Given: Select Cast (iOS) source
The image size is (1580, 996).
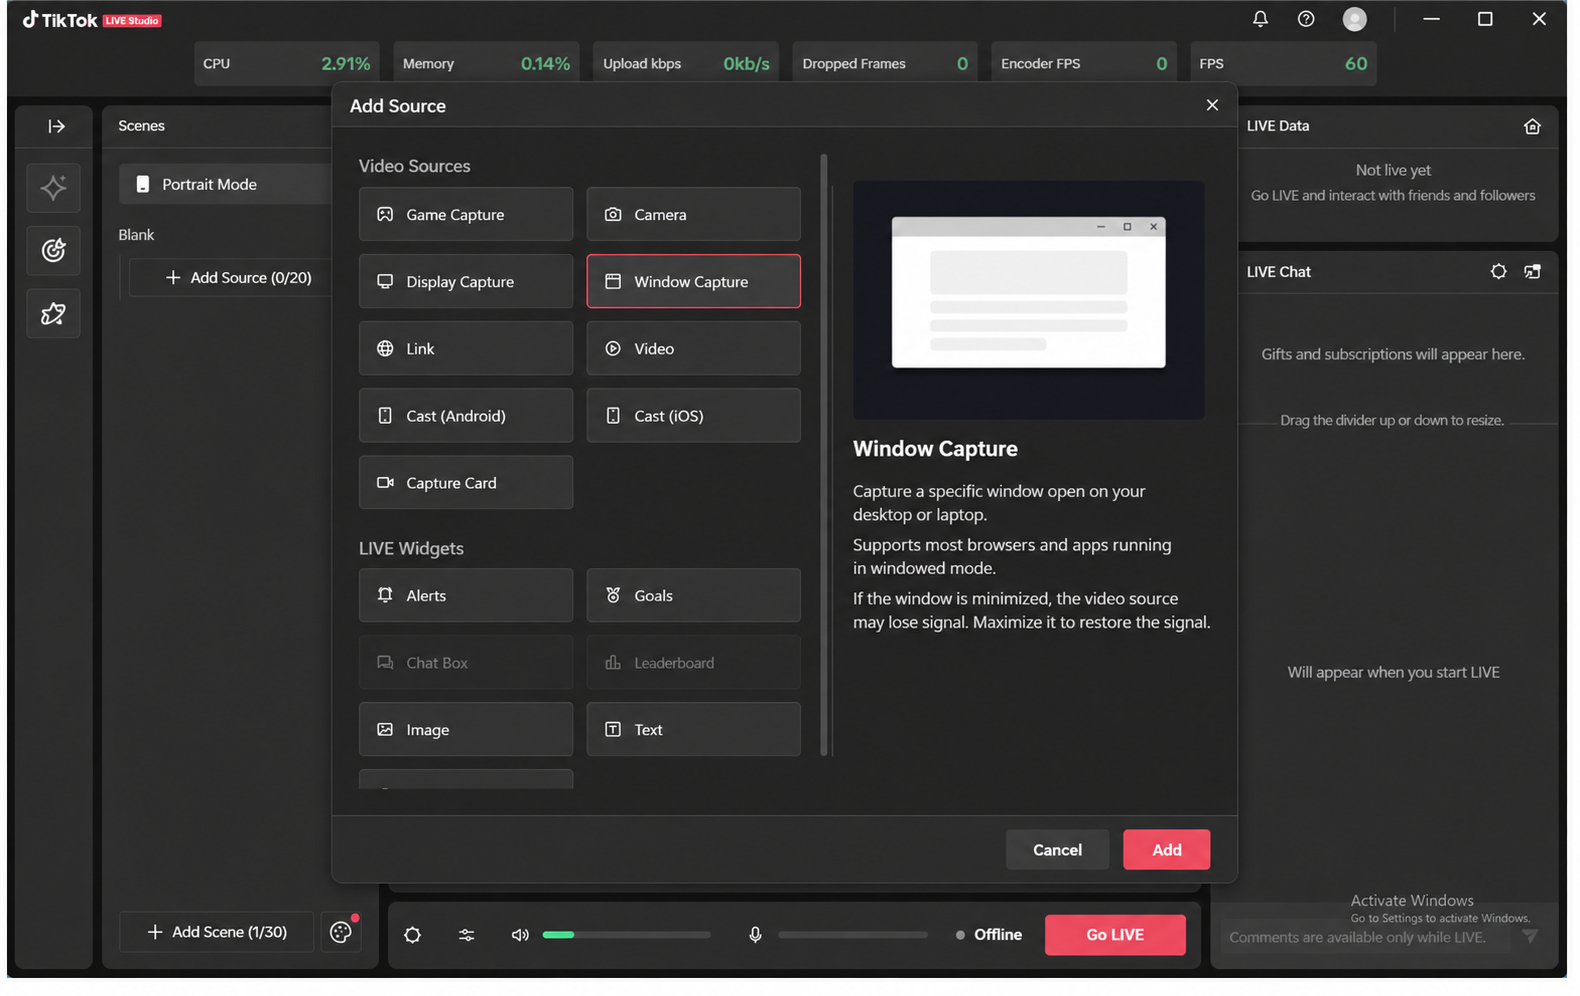Looking at the screenshot, I should pyautogui.click(x=693, y=415).
